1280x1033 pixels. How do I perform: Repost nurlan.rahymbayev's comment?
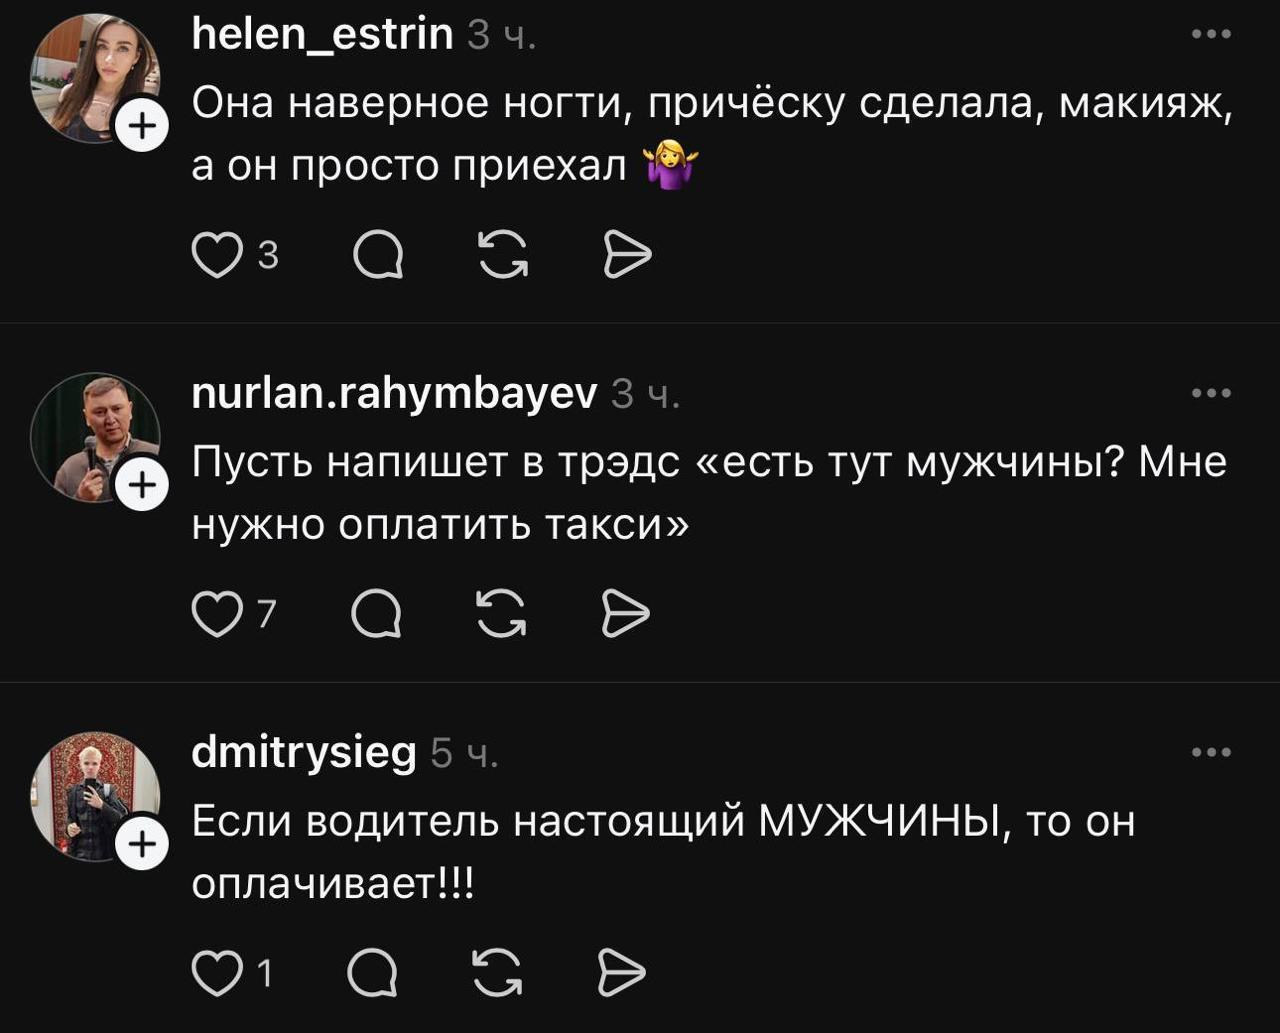click(503, 615)
